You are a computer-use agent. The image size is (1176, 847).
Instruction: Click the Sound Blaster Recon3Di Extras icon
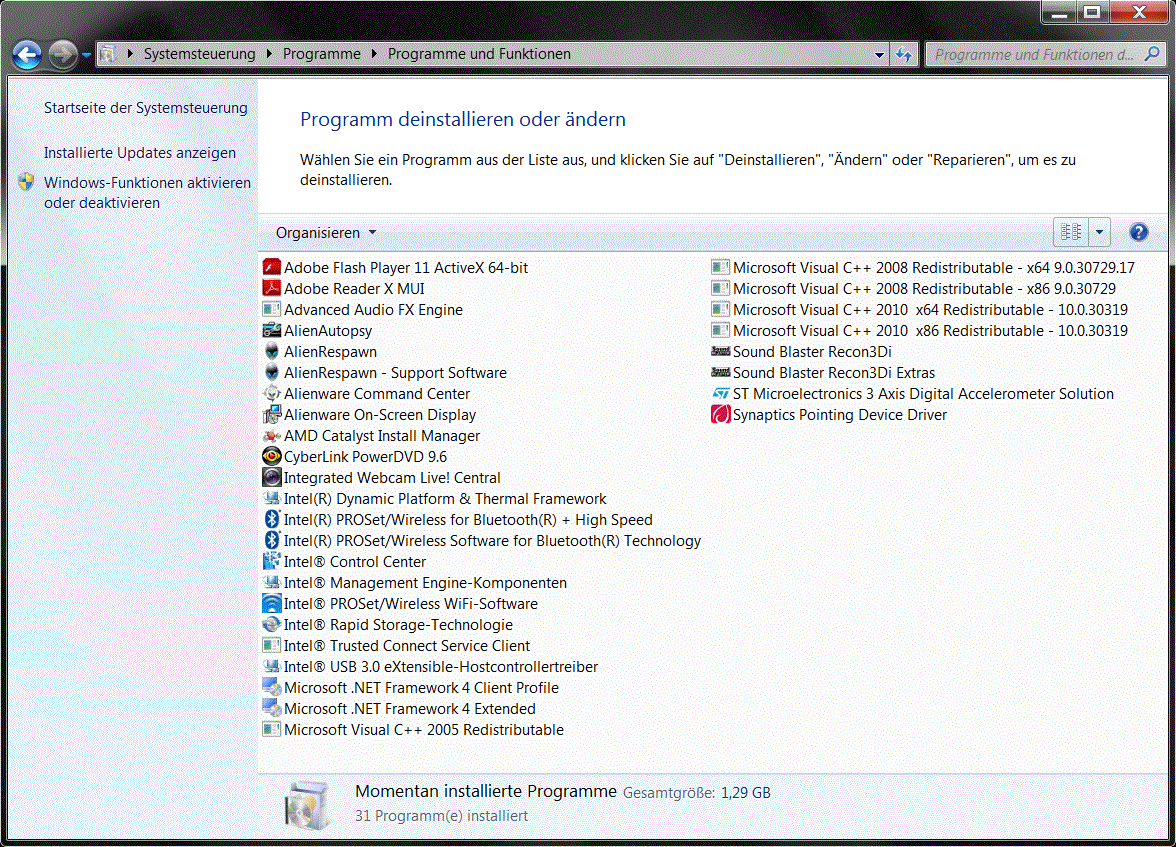point(721,372)
